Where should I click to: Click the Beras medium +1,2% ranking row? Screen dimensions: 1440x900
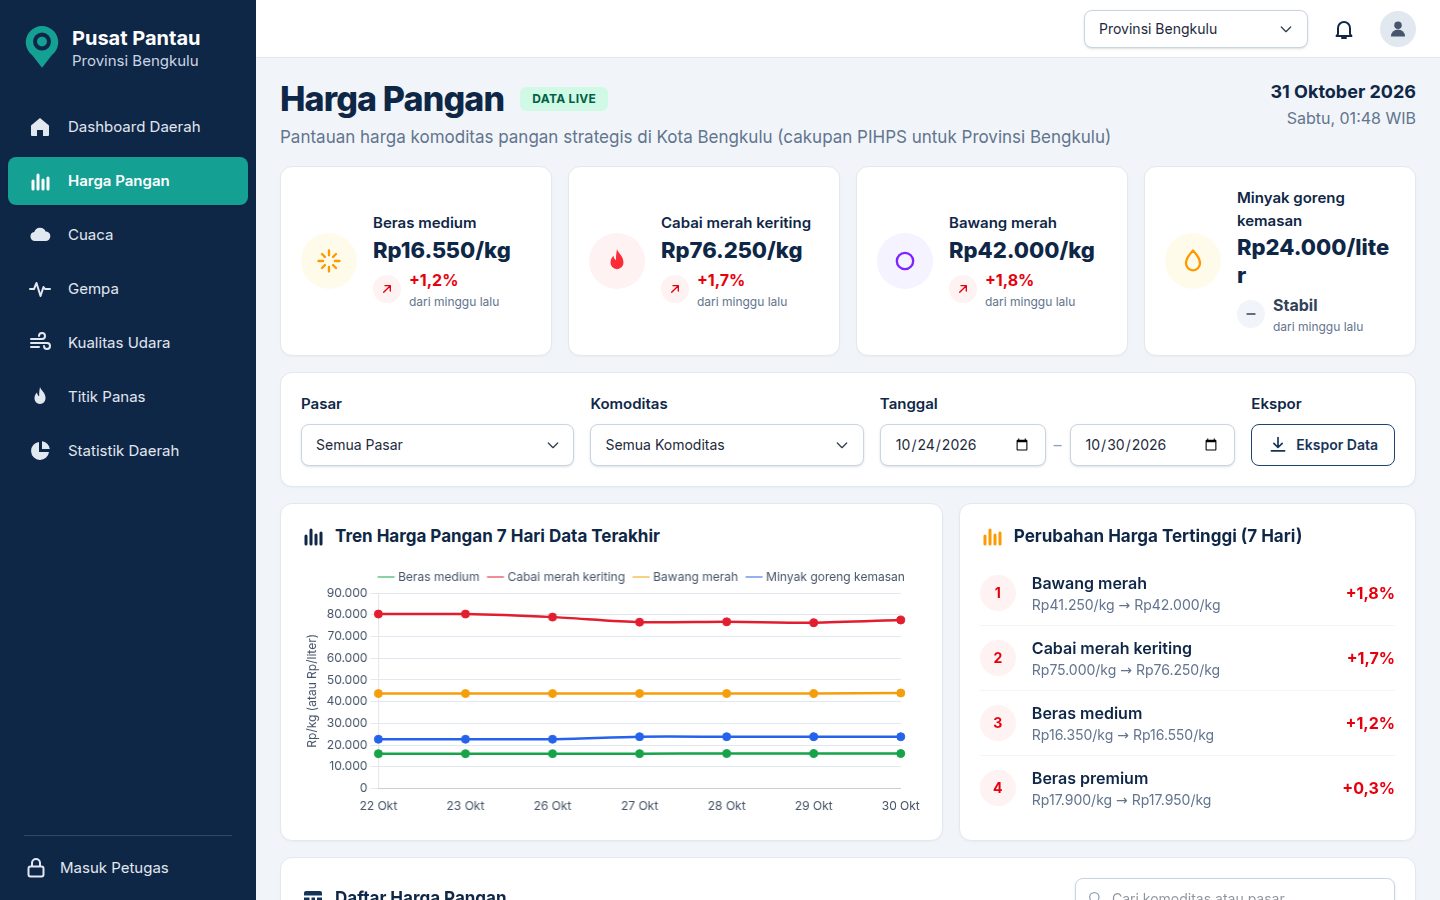[x=1187, y=723]
